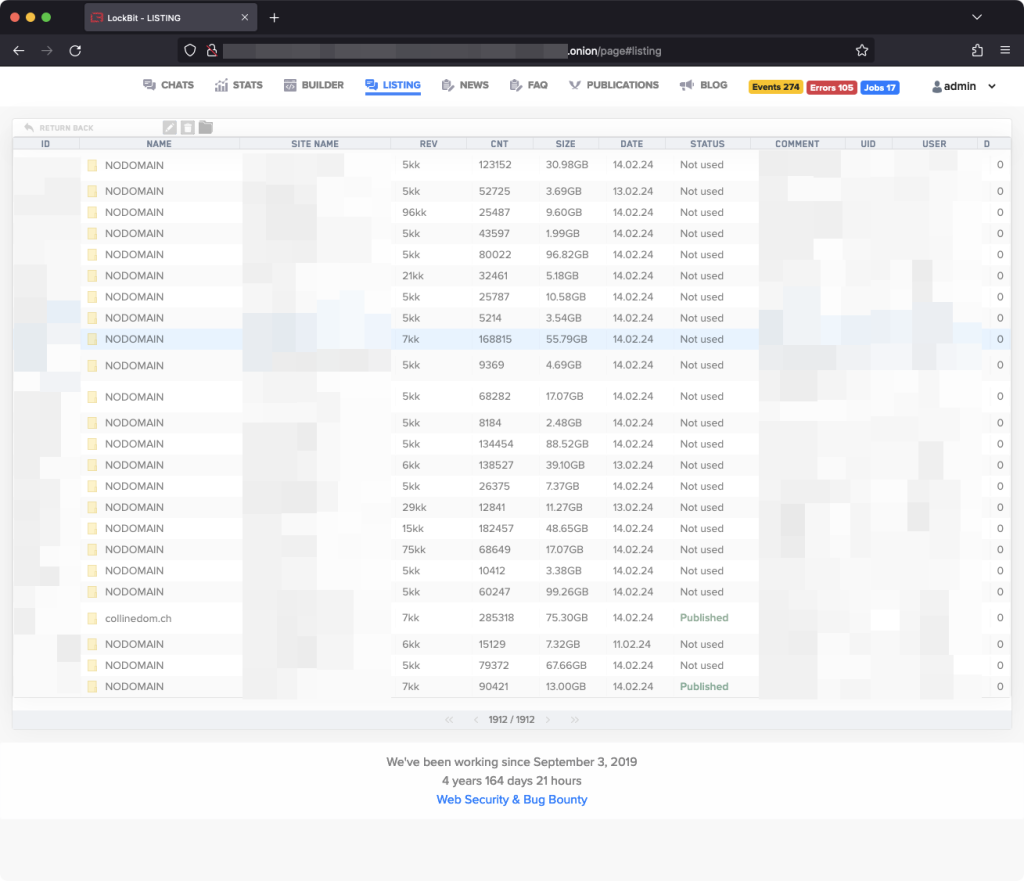Bookmark this page with the star icon

tap(861, 50)
